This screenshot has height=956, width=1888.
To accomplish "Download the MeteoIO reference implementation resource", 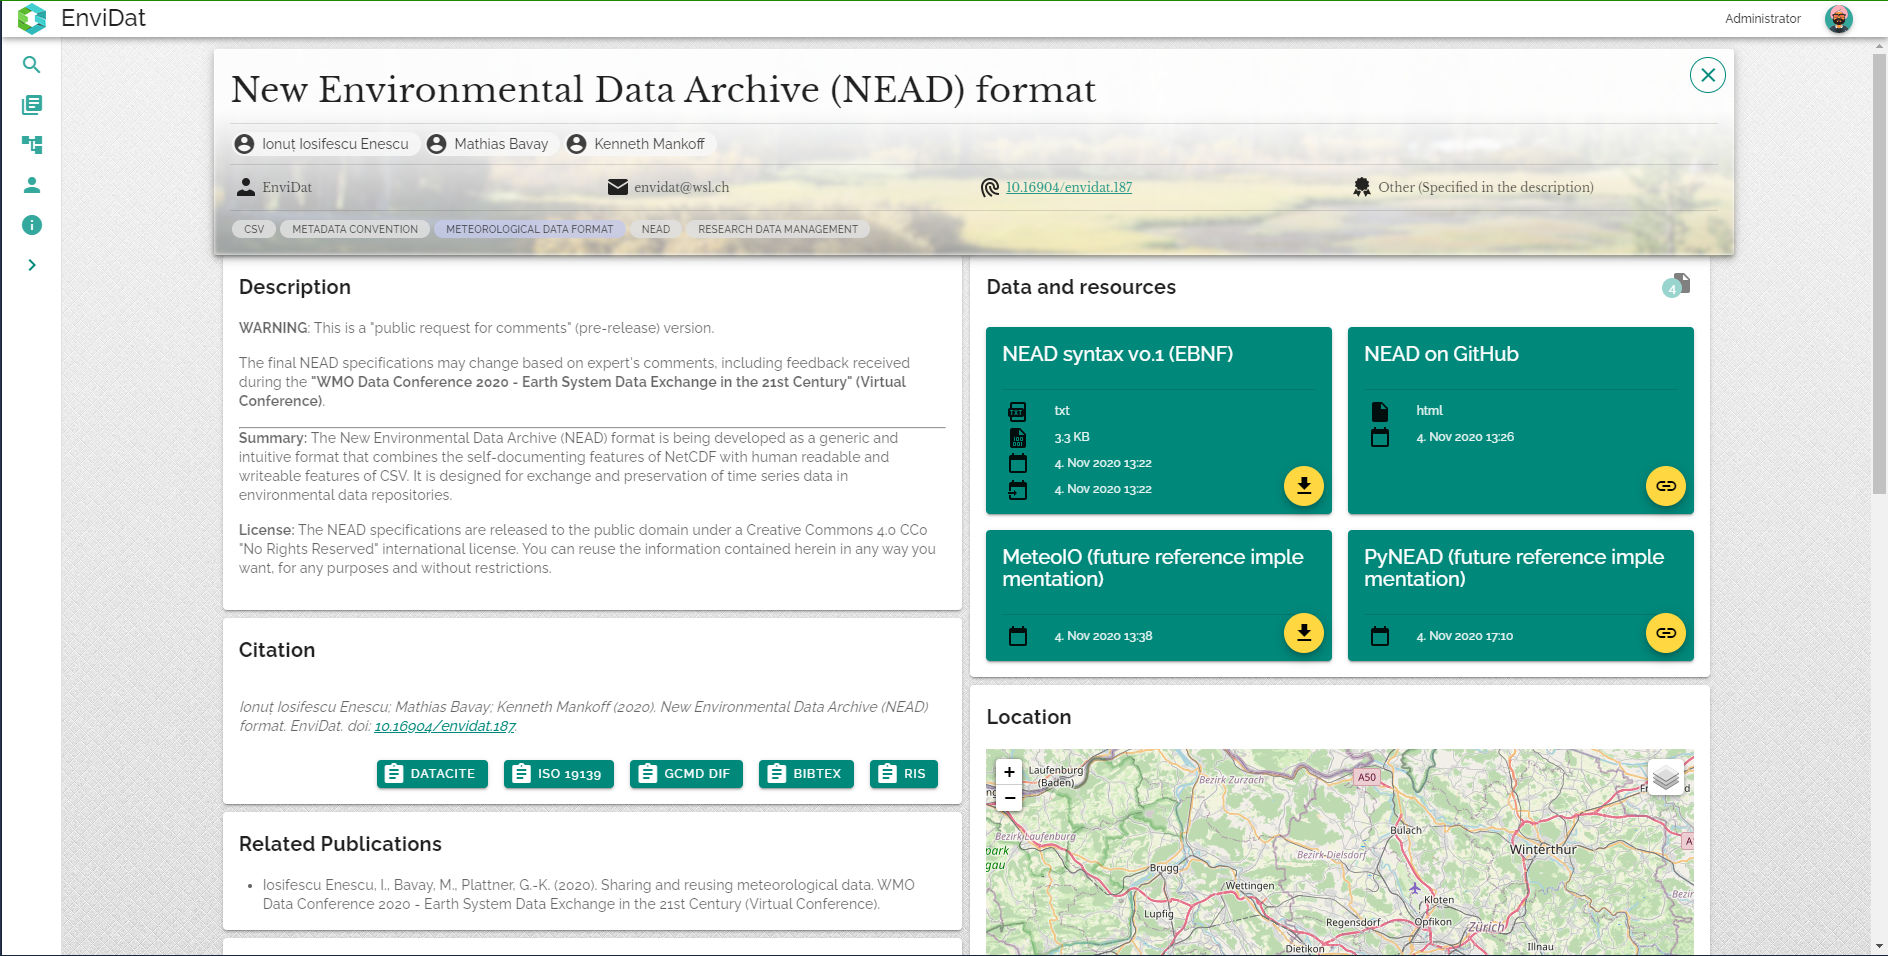I will tap(1303, 633).
